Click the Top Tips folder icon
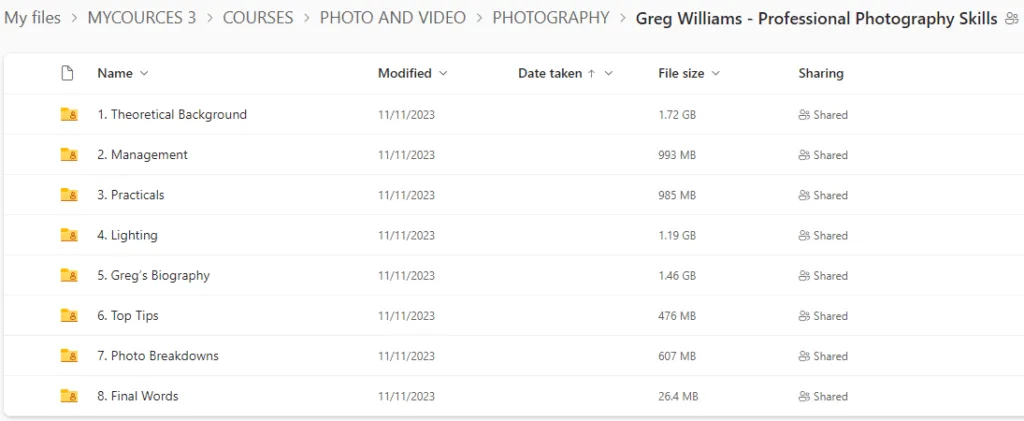This screenshot has width=1024, height=421. pos(69,316)
